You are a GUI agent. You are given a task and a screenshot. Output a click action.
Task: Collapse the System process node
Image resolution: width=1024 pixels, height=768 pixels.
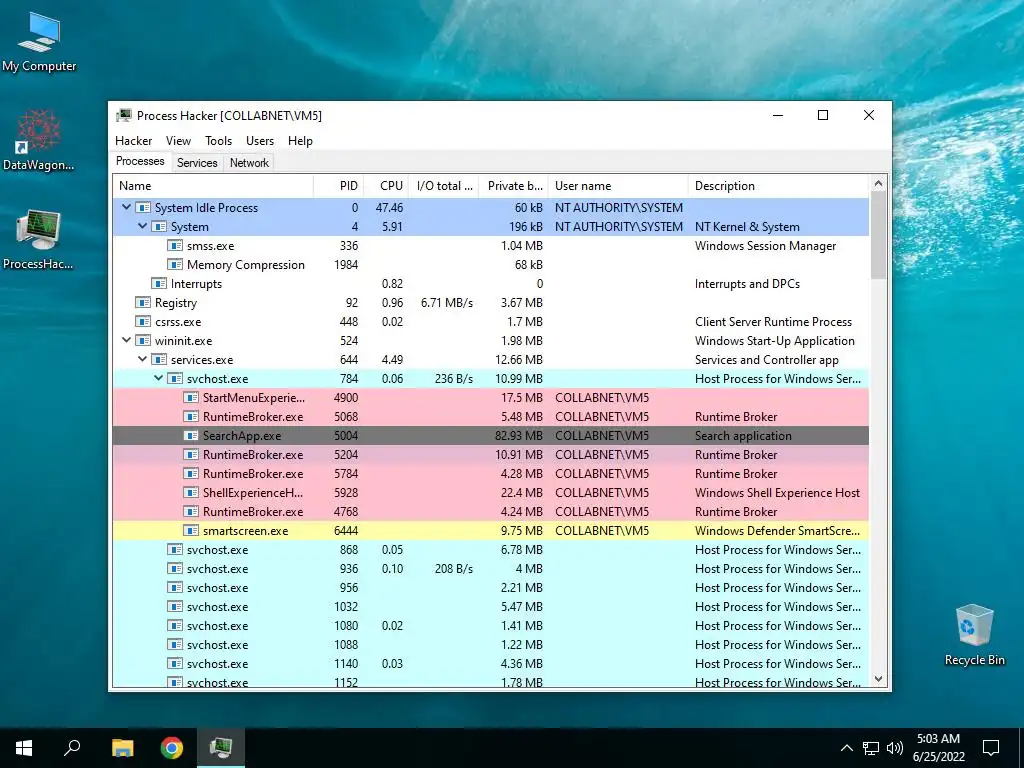pyautogui.click(x=142, y=226)
